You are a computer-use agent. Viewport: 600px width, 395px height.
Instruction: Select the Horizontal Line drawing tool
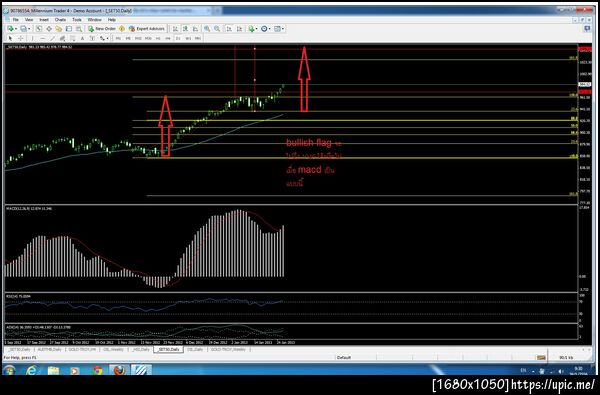(42, 38)
